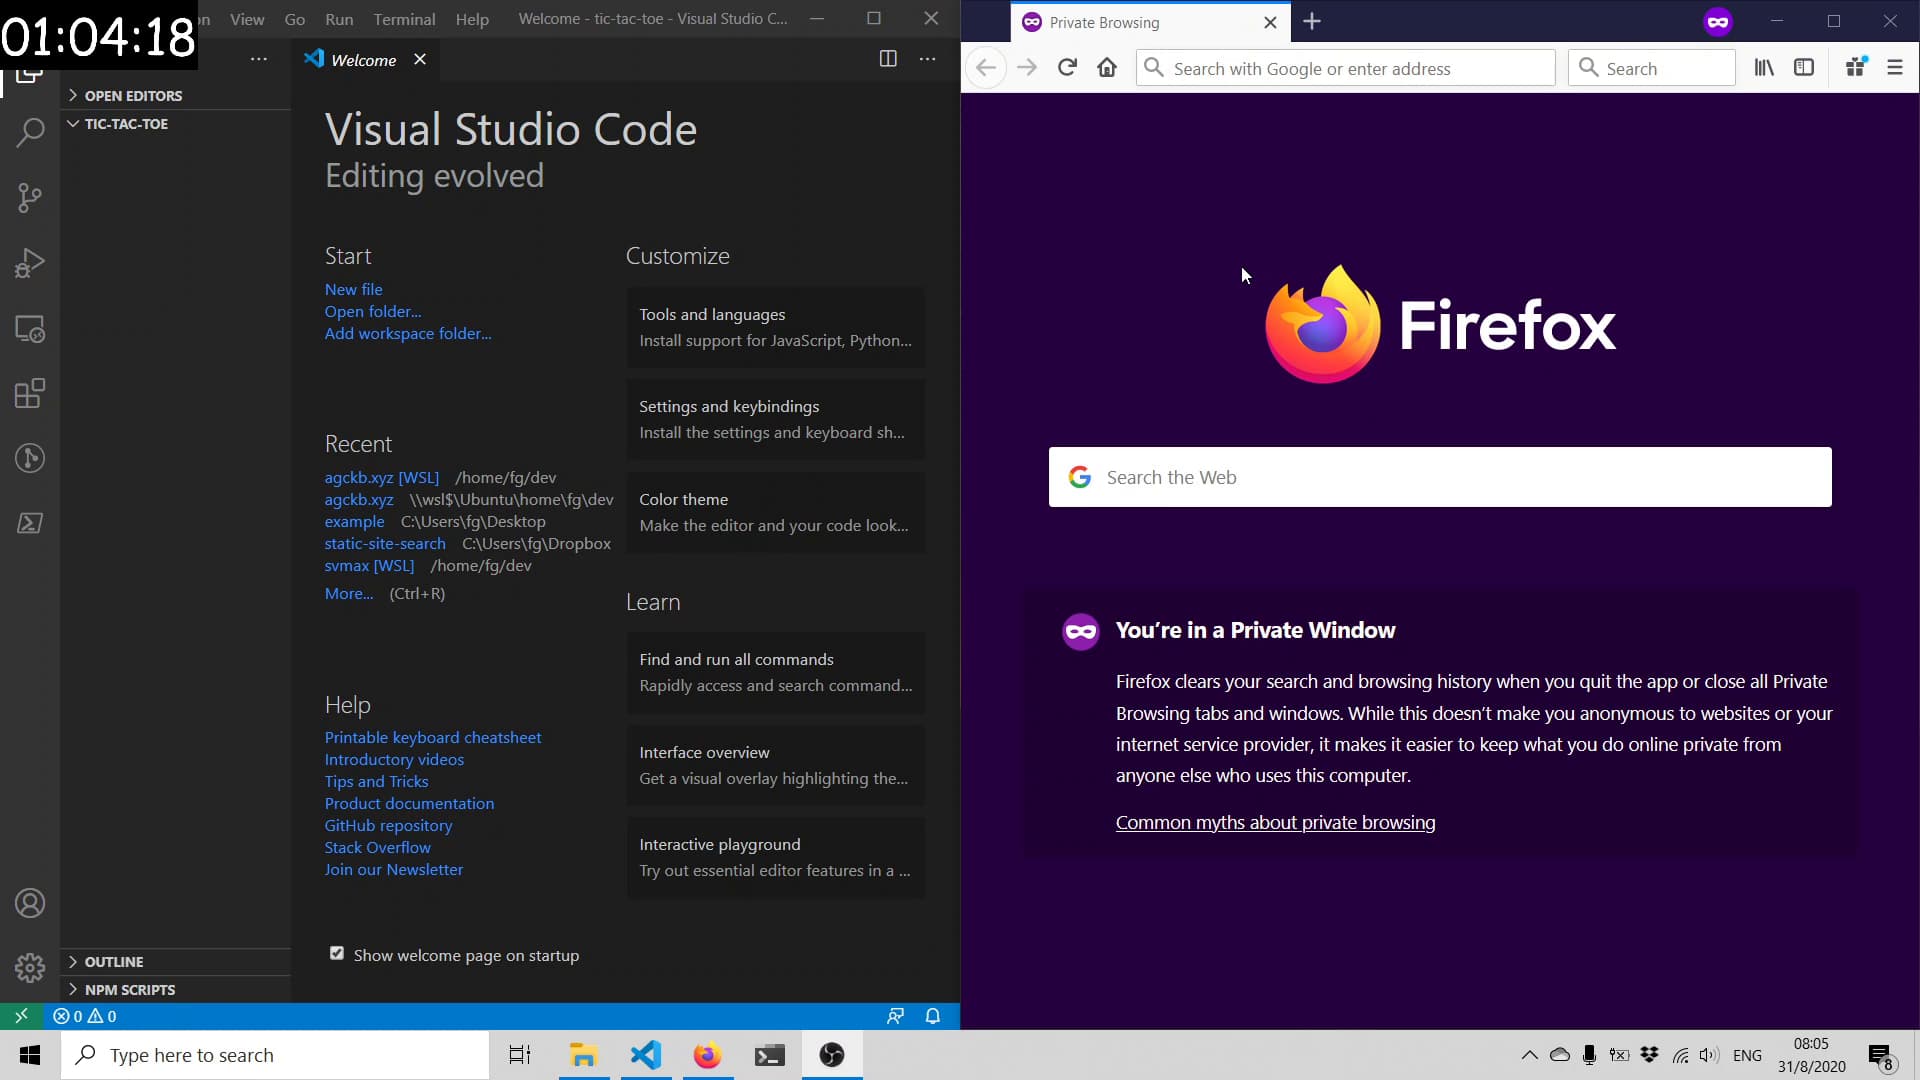
Task: Click Firefox forward arrow
Action: tap(1027, 68)
